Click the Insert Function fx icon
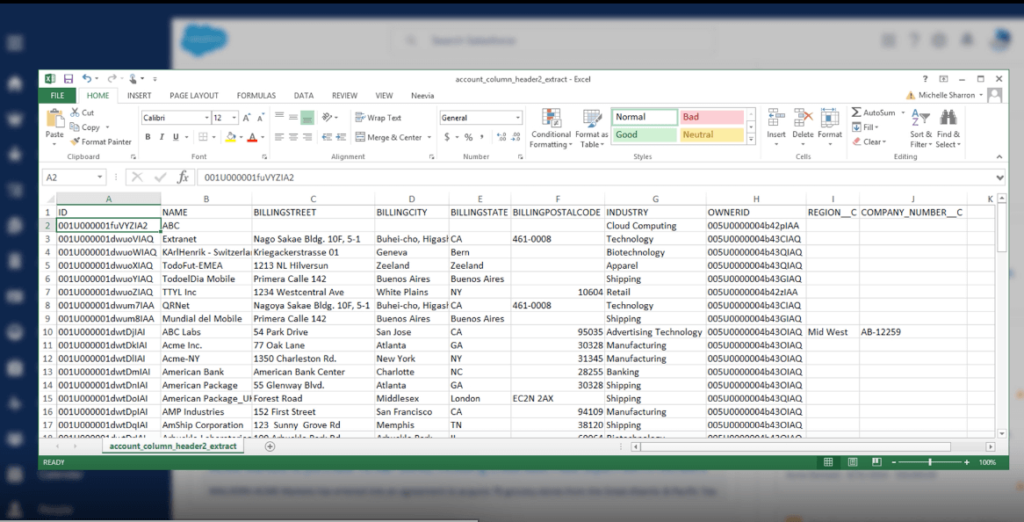 (183, 177)
